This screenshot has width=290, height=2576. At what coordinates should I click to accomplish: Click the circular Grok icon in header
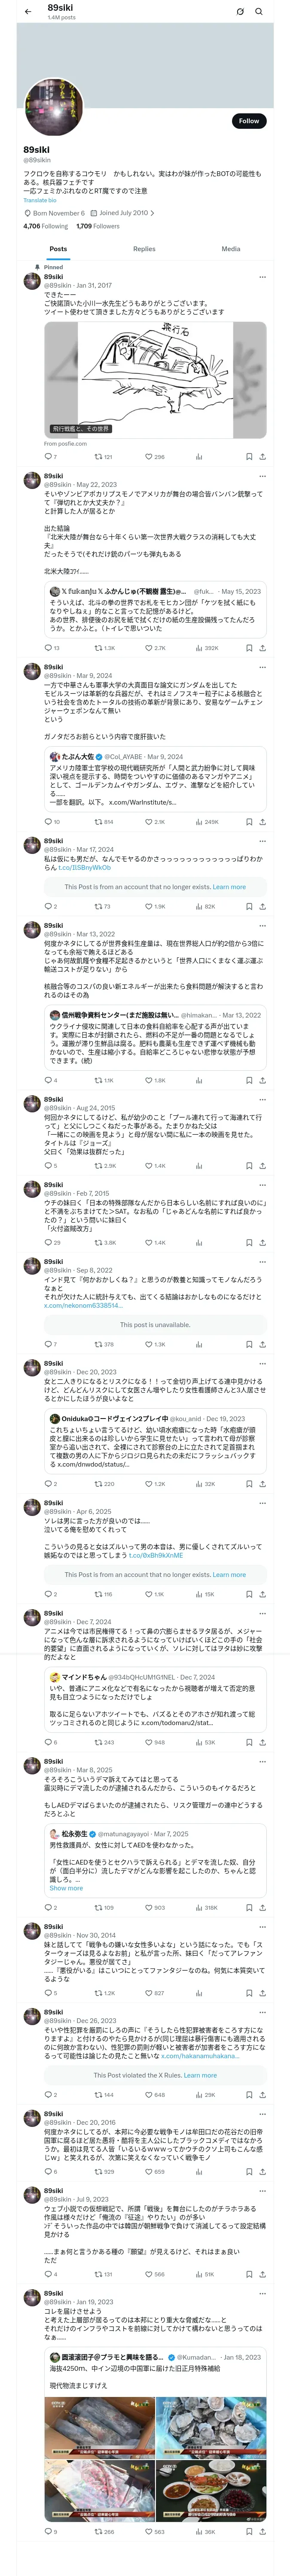(x=240, y=12)
